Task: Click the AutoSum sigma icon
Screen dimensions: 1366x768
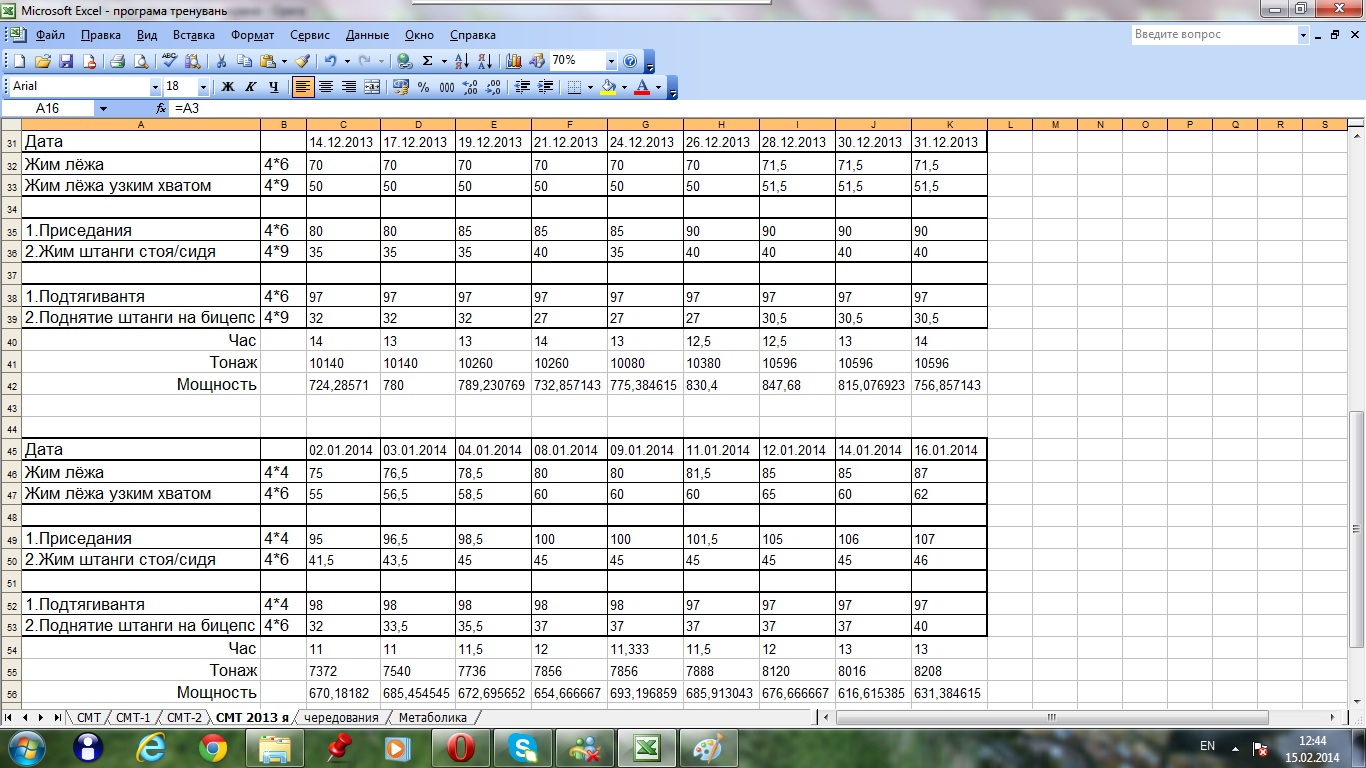Action: (428, 61)
